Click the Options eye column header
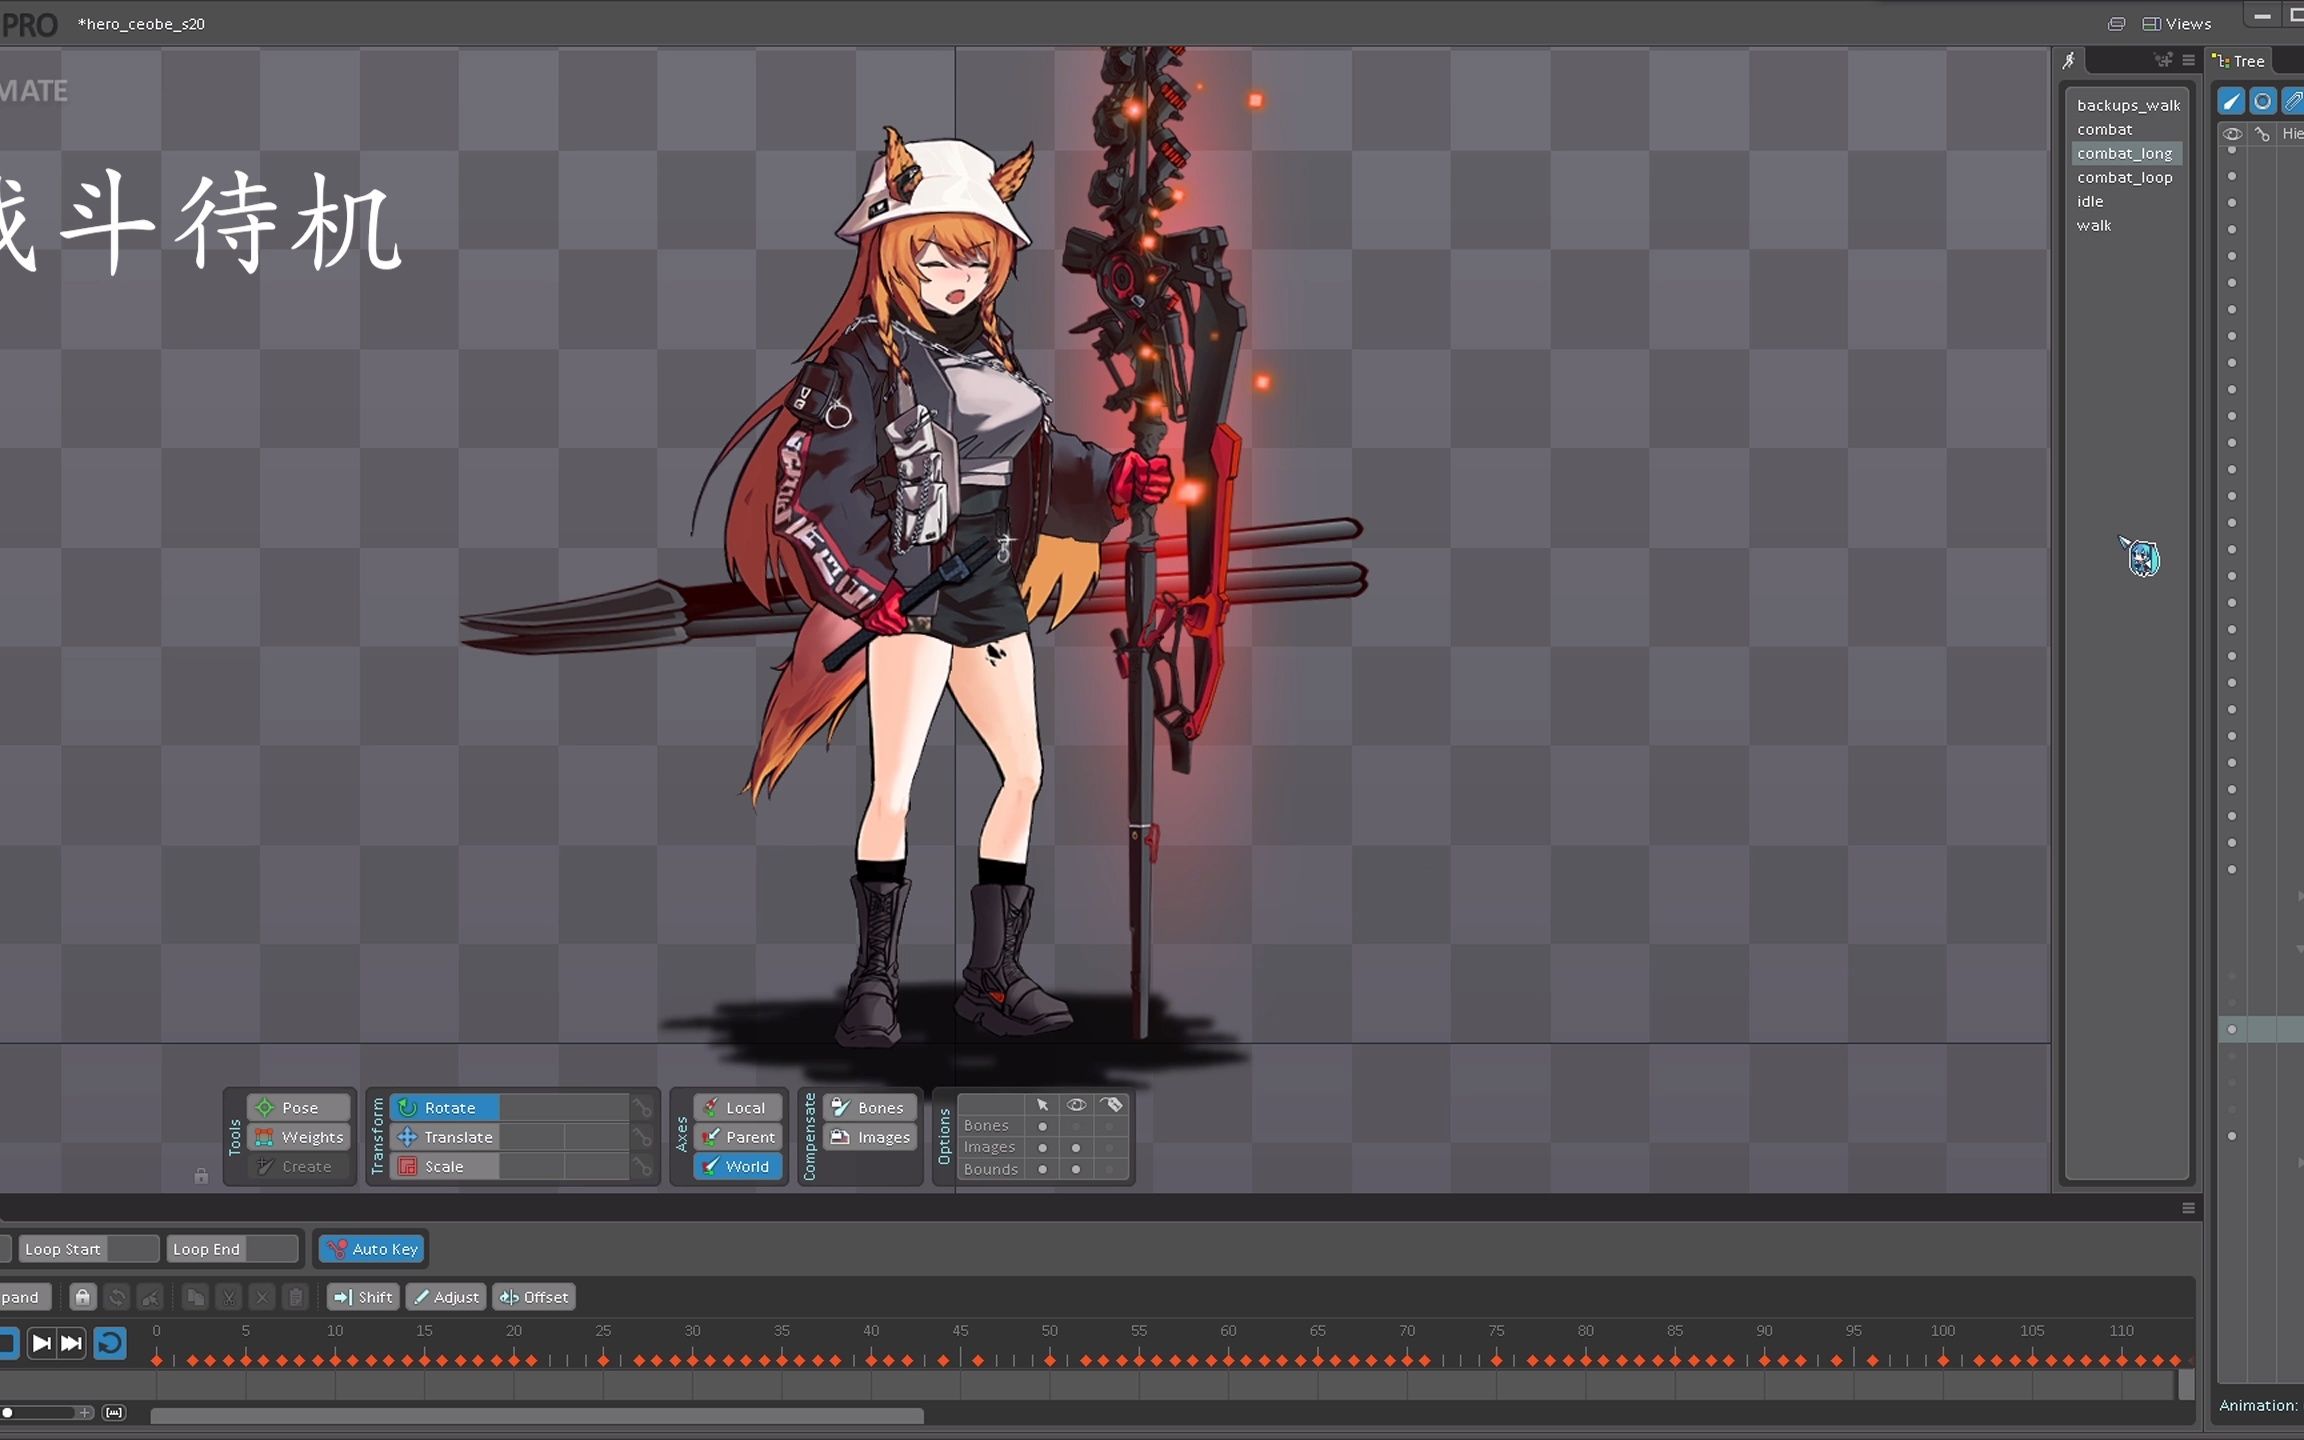 pos(1076,1104)
